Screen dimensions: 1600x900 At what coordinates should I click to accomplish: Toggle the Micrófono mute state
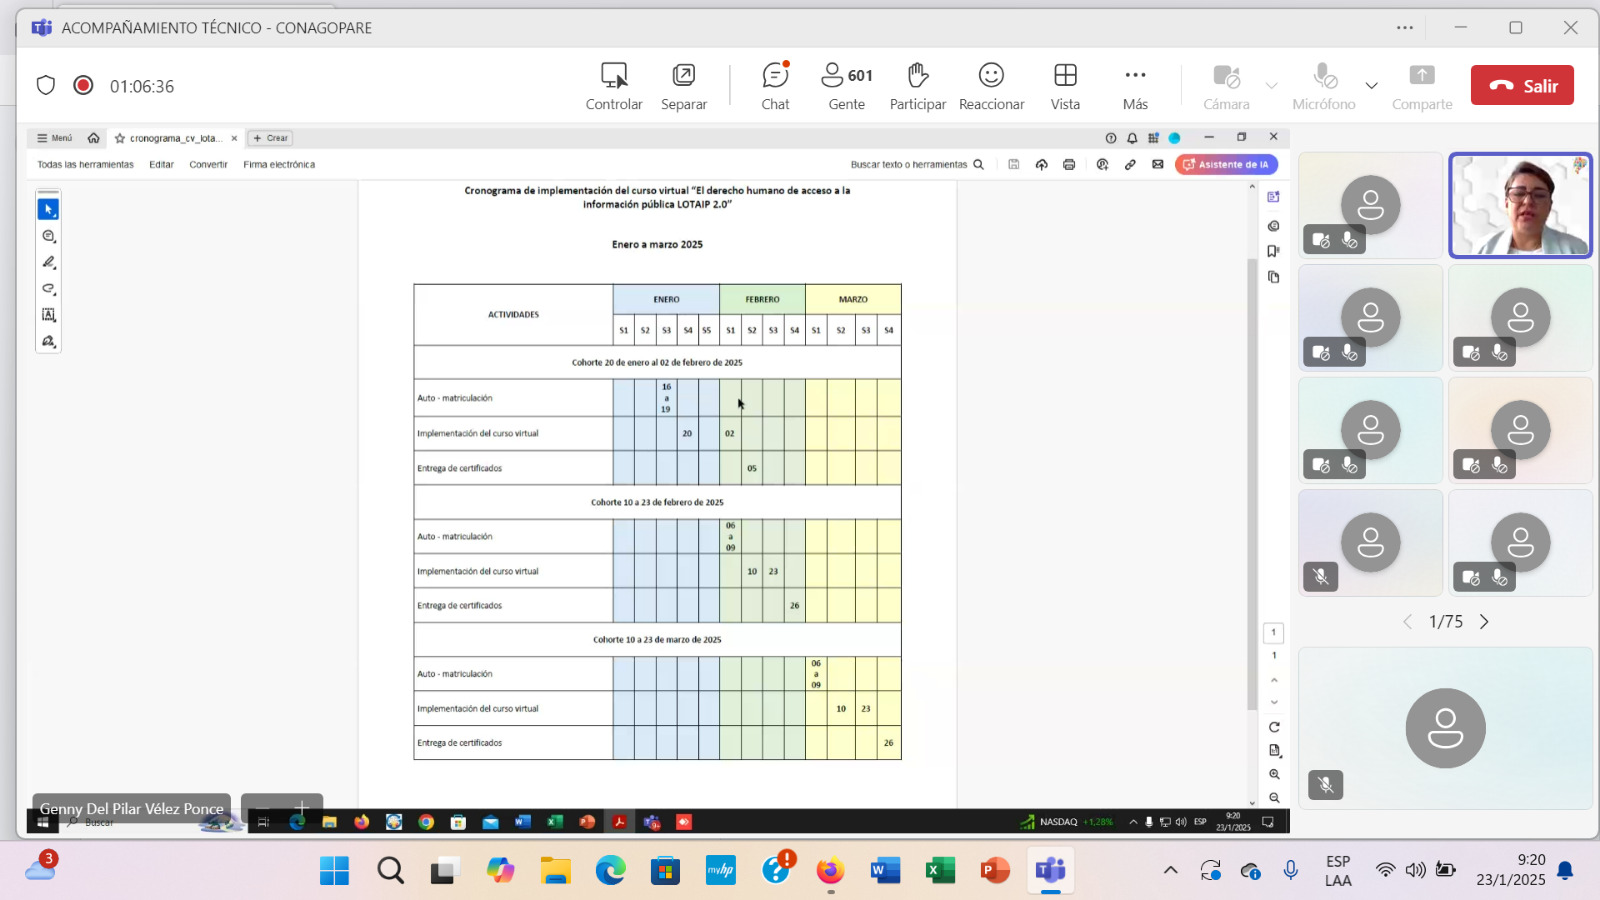click(x=1324, y=86)
